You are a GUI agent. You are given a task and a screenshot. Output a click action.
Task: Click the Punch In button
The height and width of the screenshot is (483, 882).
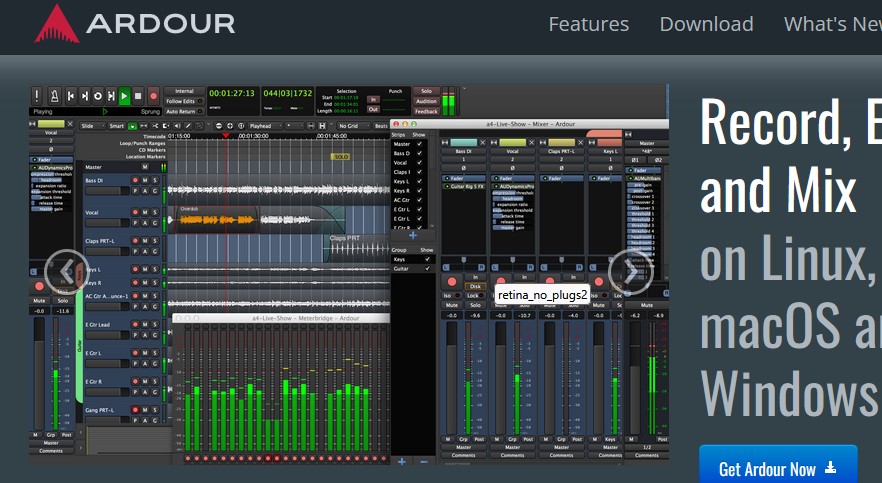click(x=373, y=100)
